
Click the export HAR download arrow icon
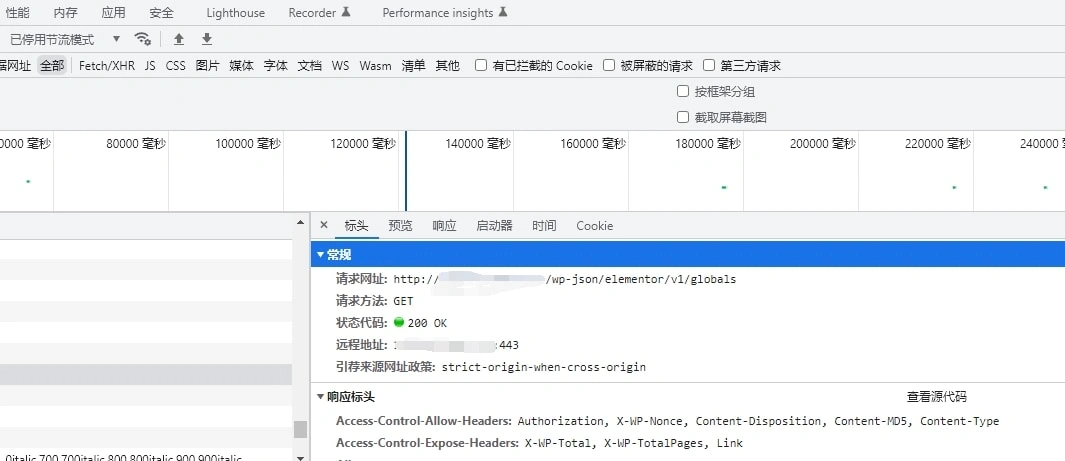[207, 39]
